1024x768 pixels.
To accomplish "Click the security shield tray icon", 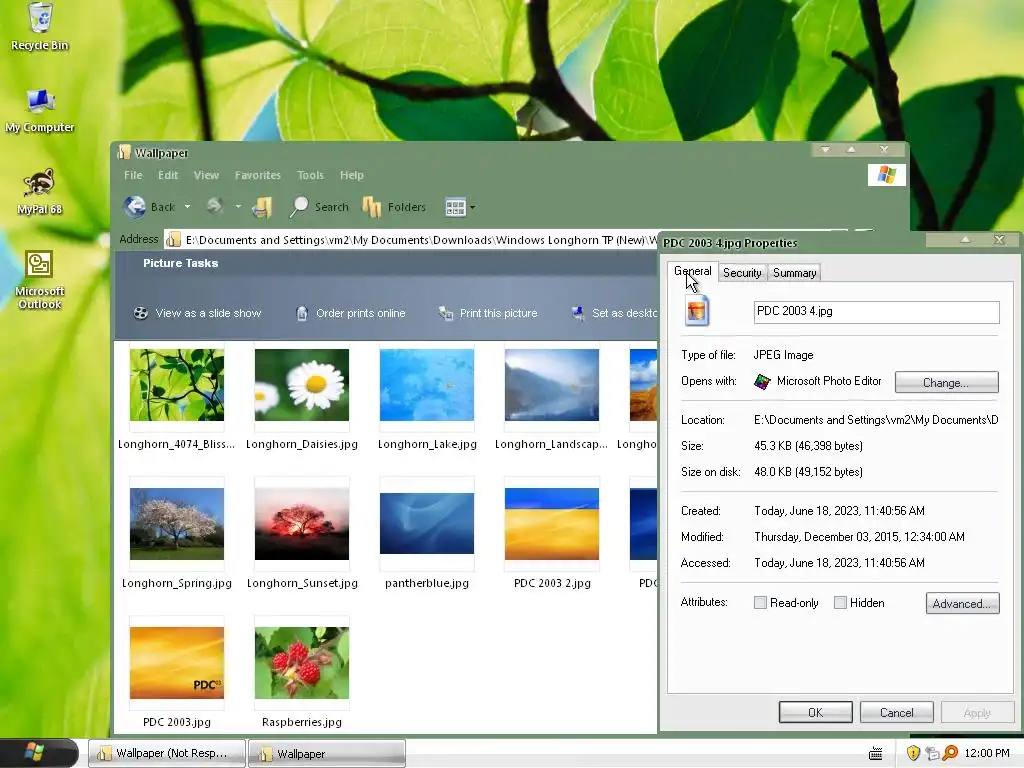I will [x=913, y=753].
